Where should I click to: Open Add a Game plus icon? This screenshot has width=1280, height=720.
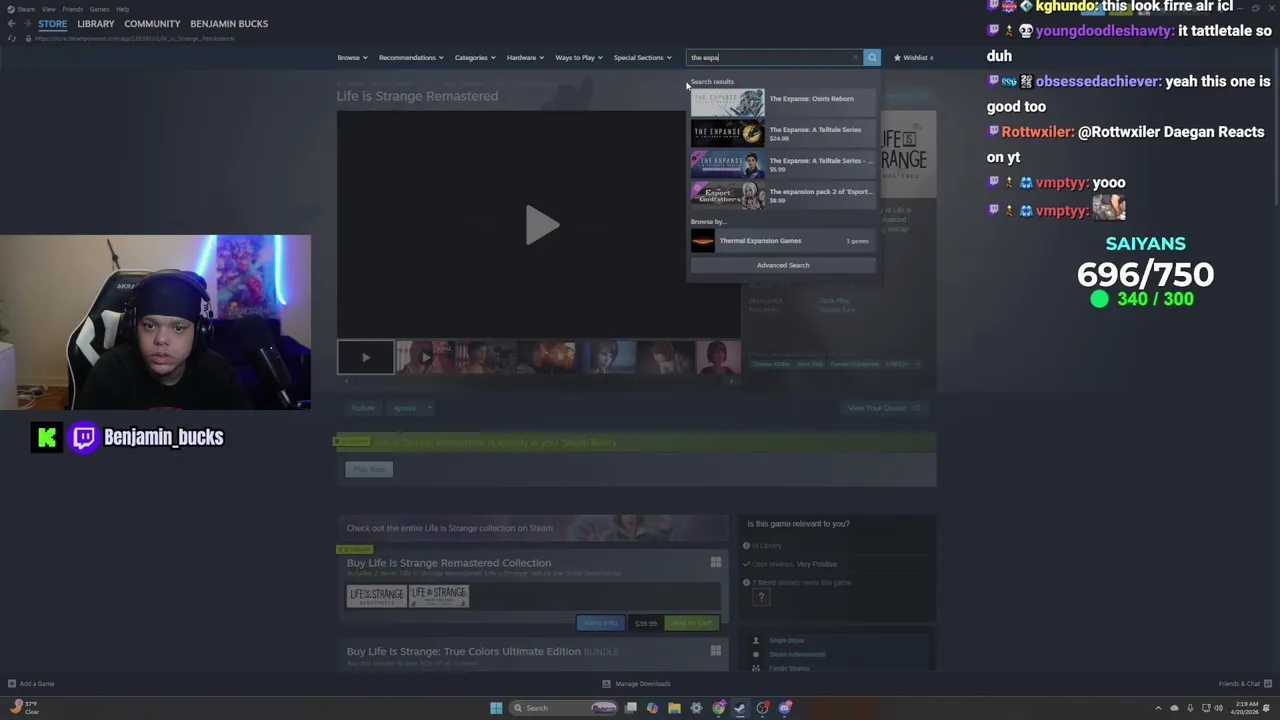(x=12, y=684)
